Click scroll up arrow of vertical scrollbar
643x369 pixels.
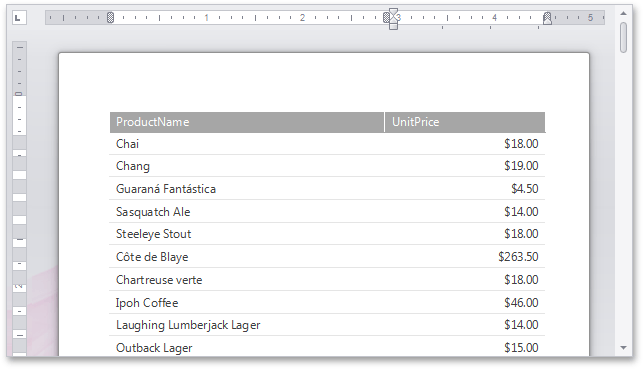(623, 14)
